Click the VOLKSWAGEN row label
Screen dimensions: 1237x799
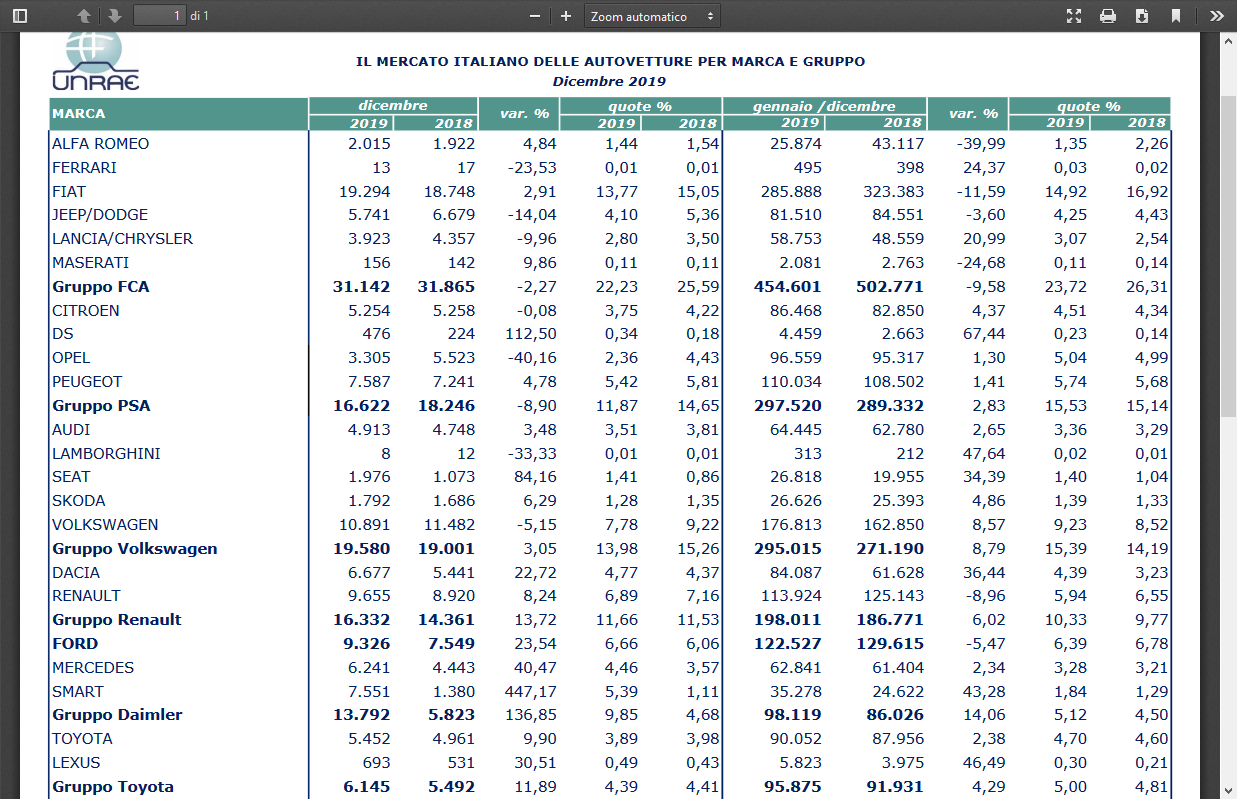105,525
